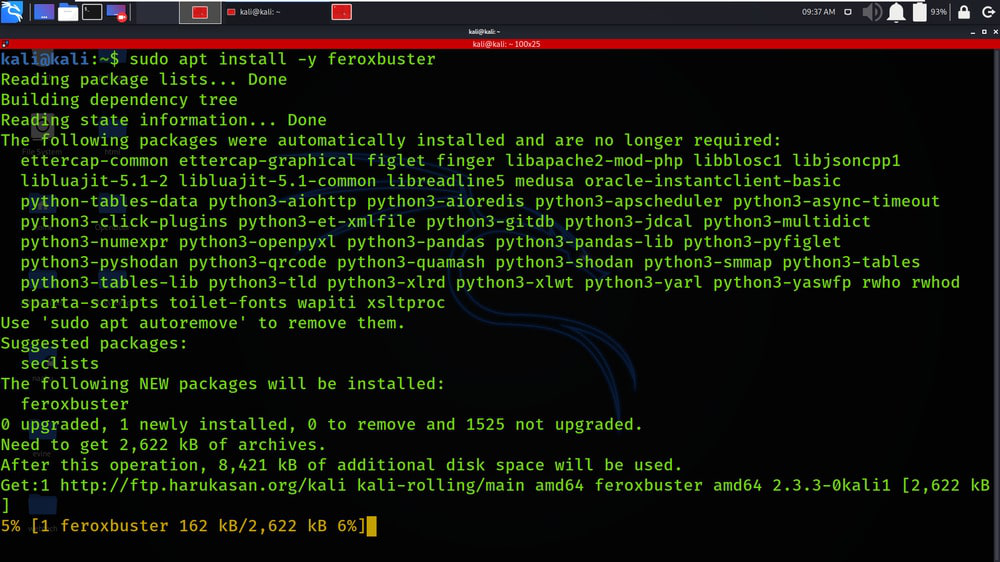Click the '5% [1 feroxbuster 162 kB/2,622 kB 6%]' progress line

pyautogui.click(x=183, y=526)
